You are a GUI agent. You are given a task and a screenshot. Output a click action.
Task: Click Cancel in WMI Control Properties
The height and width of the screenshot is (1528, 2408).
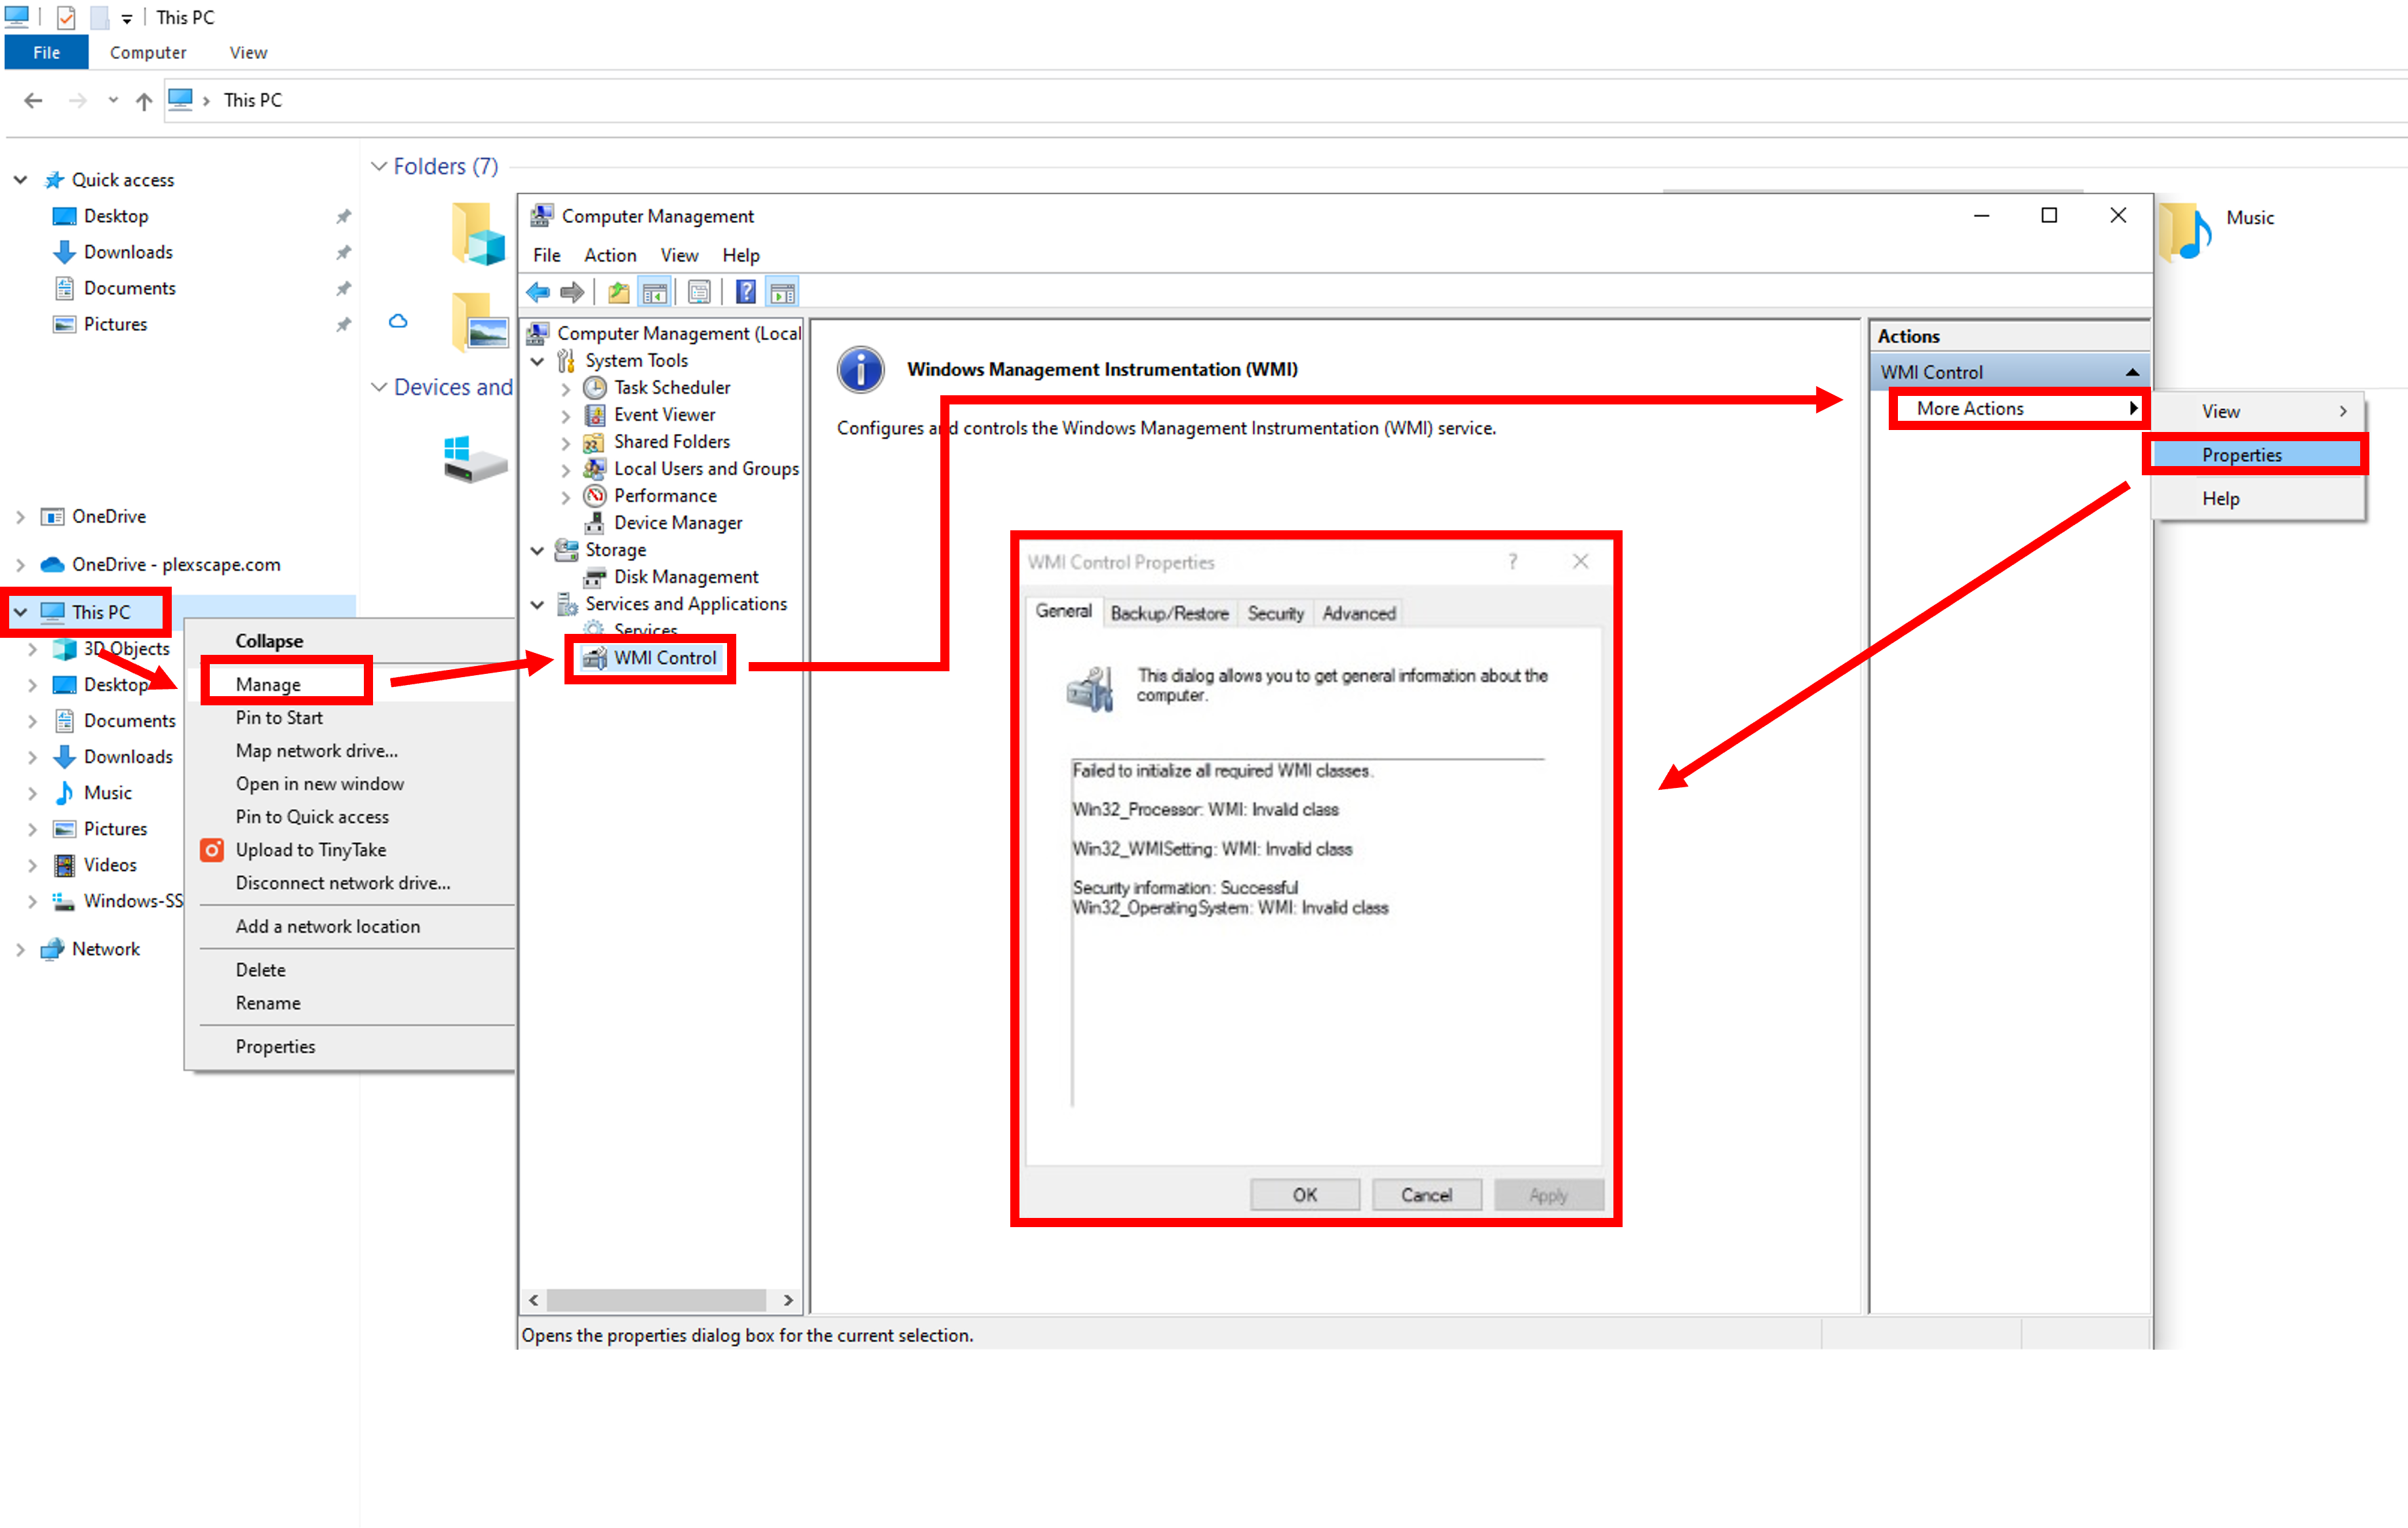tap(1426, 1195)
